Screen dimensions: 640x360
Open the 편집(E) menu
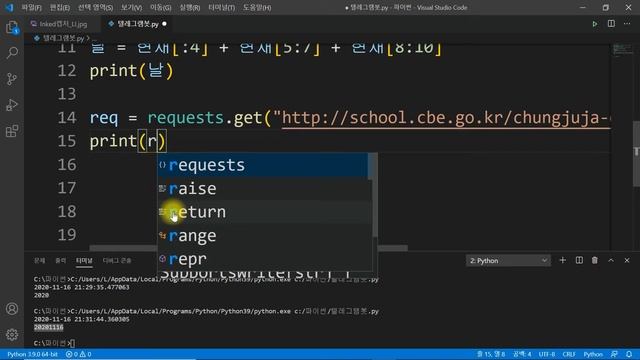click(60, 8)
